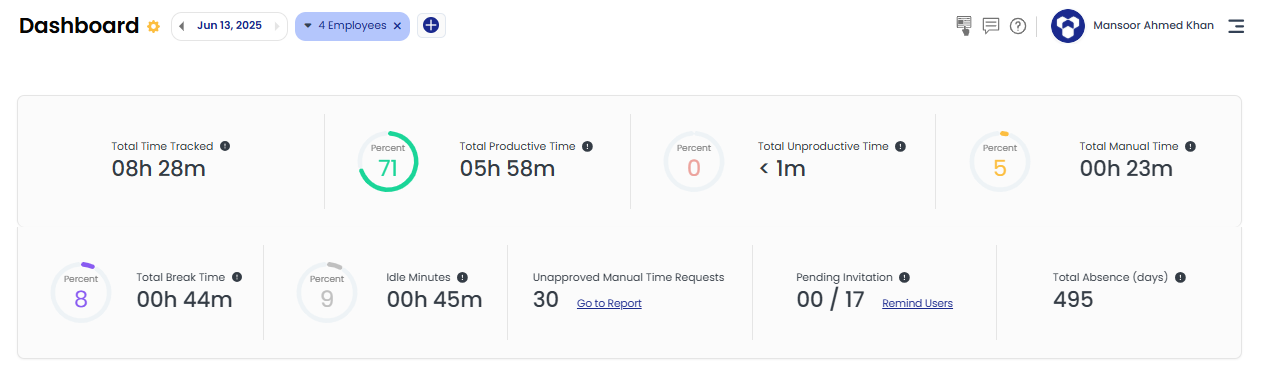Click the 05h 58m productive value
This screenshot has width=1261, height=375.
coord(507,168)
